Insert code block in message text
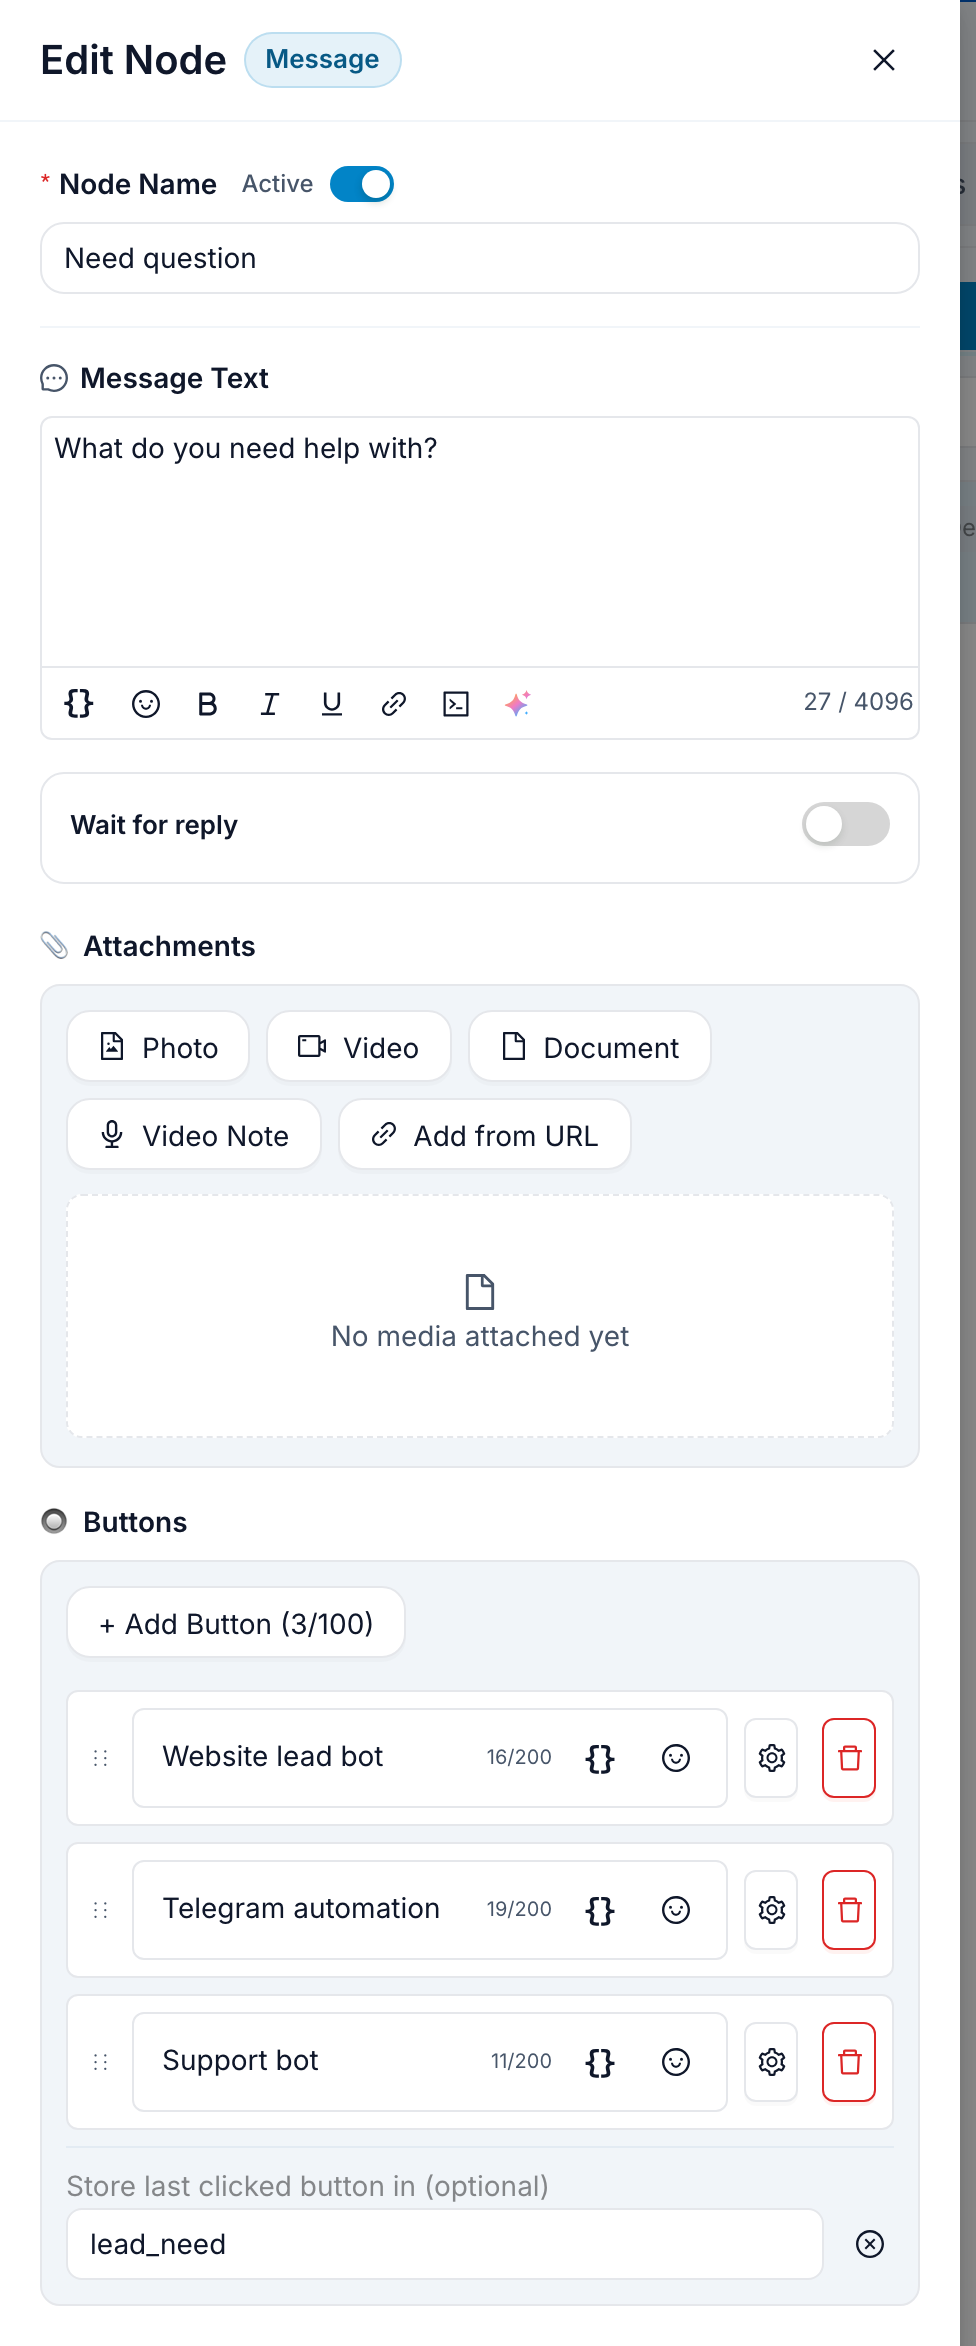Image resolution: width=976 pixels, height=2346 pixels. [456, 704]
